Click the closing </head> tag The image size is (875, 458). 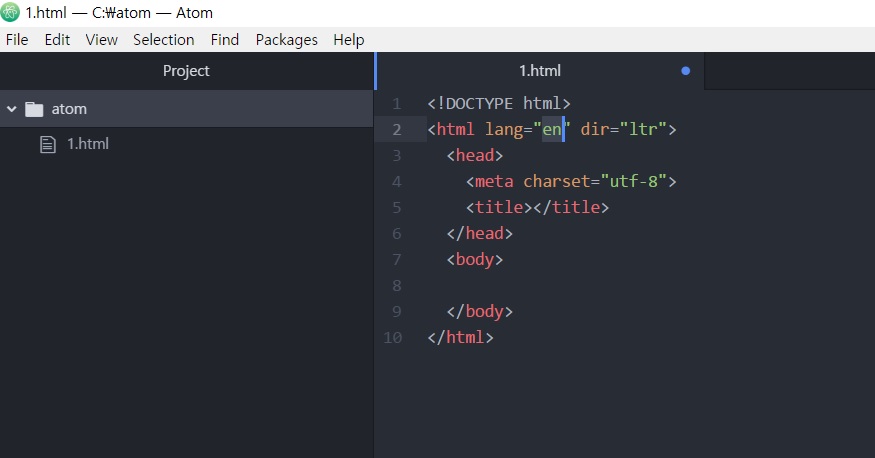[480, 234]
